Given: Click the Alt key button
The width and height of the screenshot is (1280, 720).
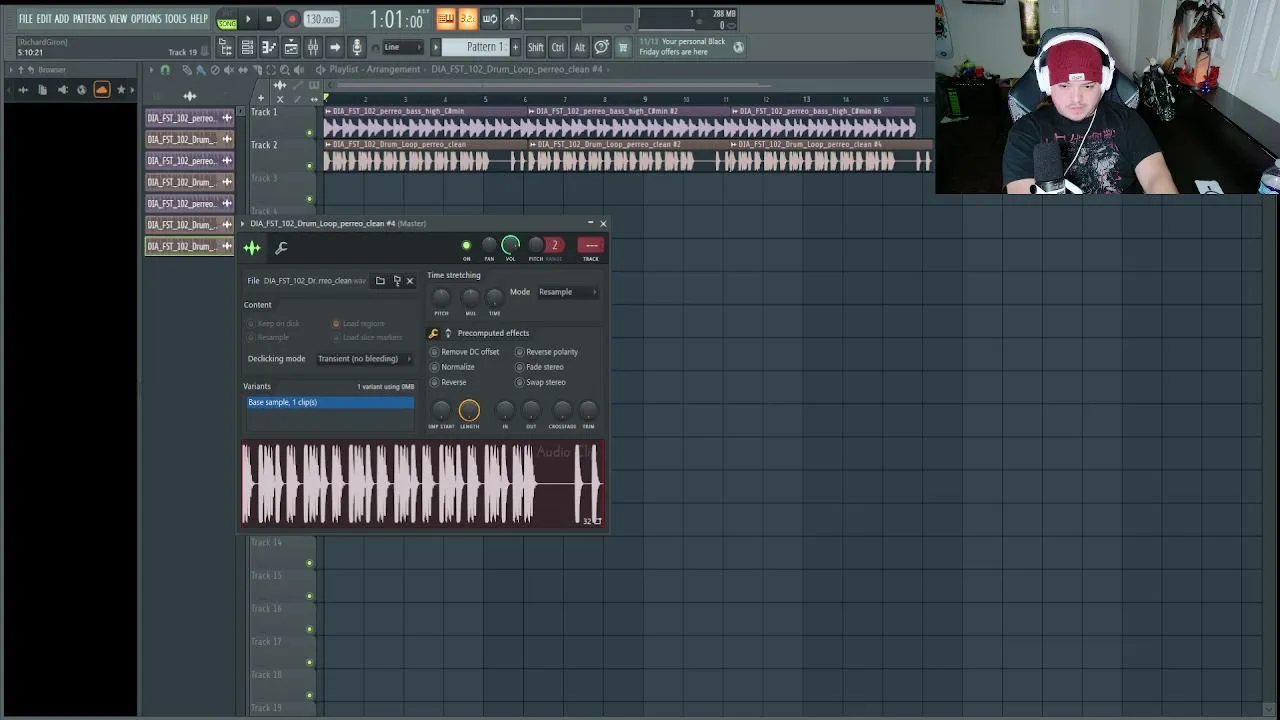Looking at the screenshot, I should click(x=579, y=47).
